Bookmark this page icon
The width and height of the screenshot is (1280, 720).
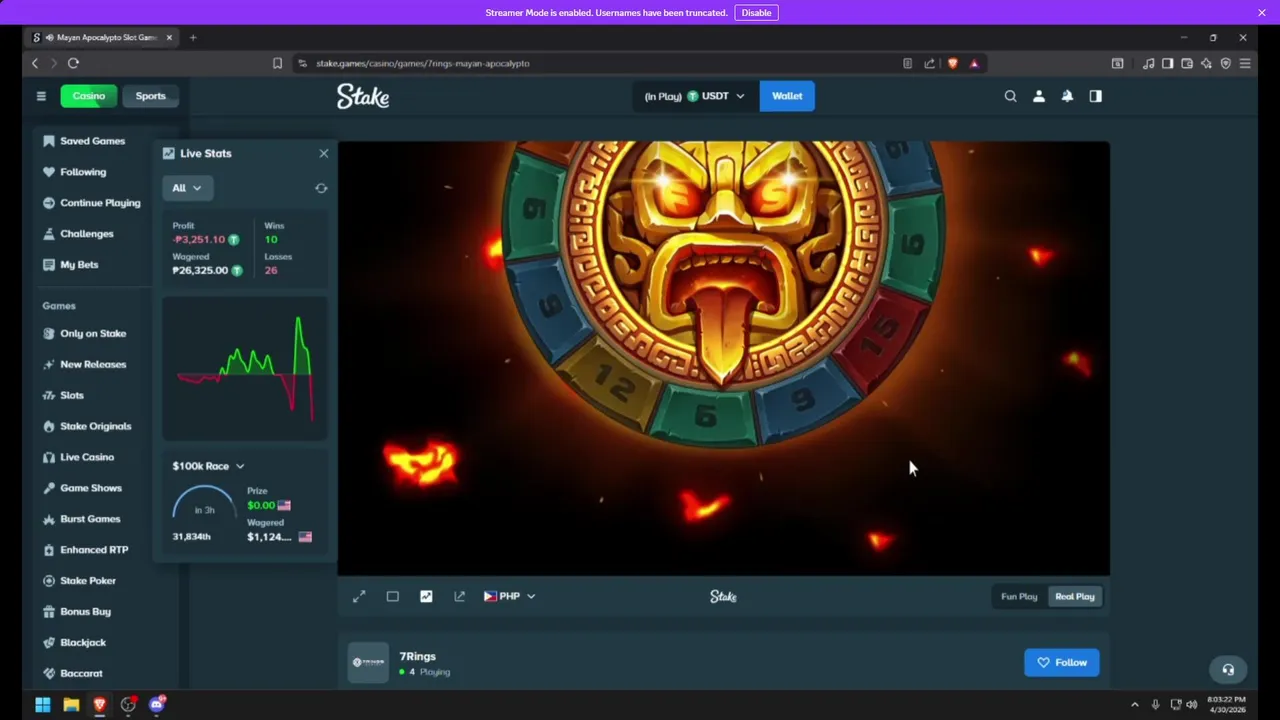[x=277, y=63]
